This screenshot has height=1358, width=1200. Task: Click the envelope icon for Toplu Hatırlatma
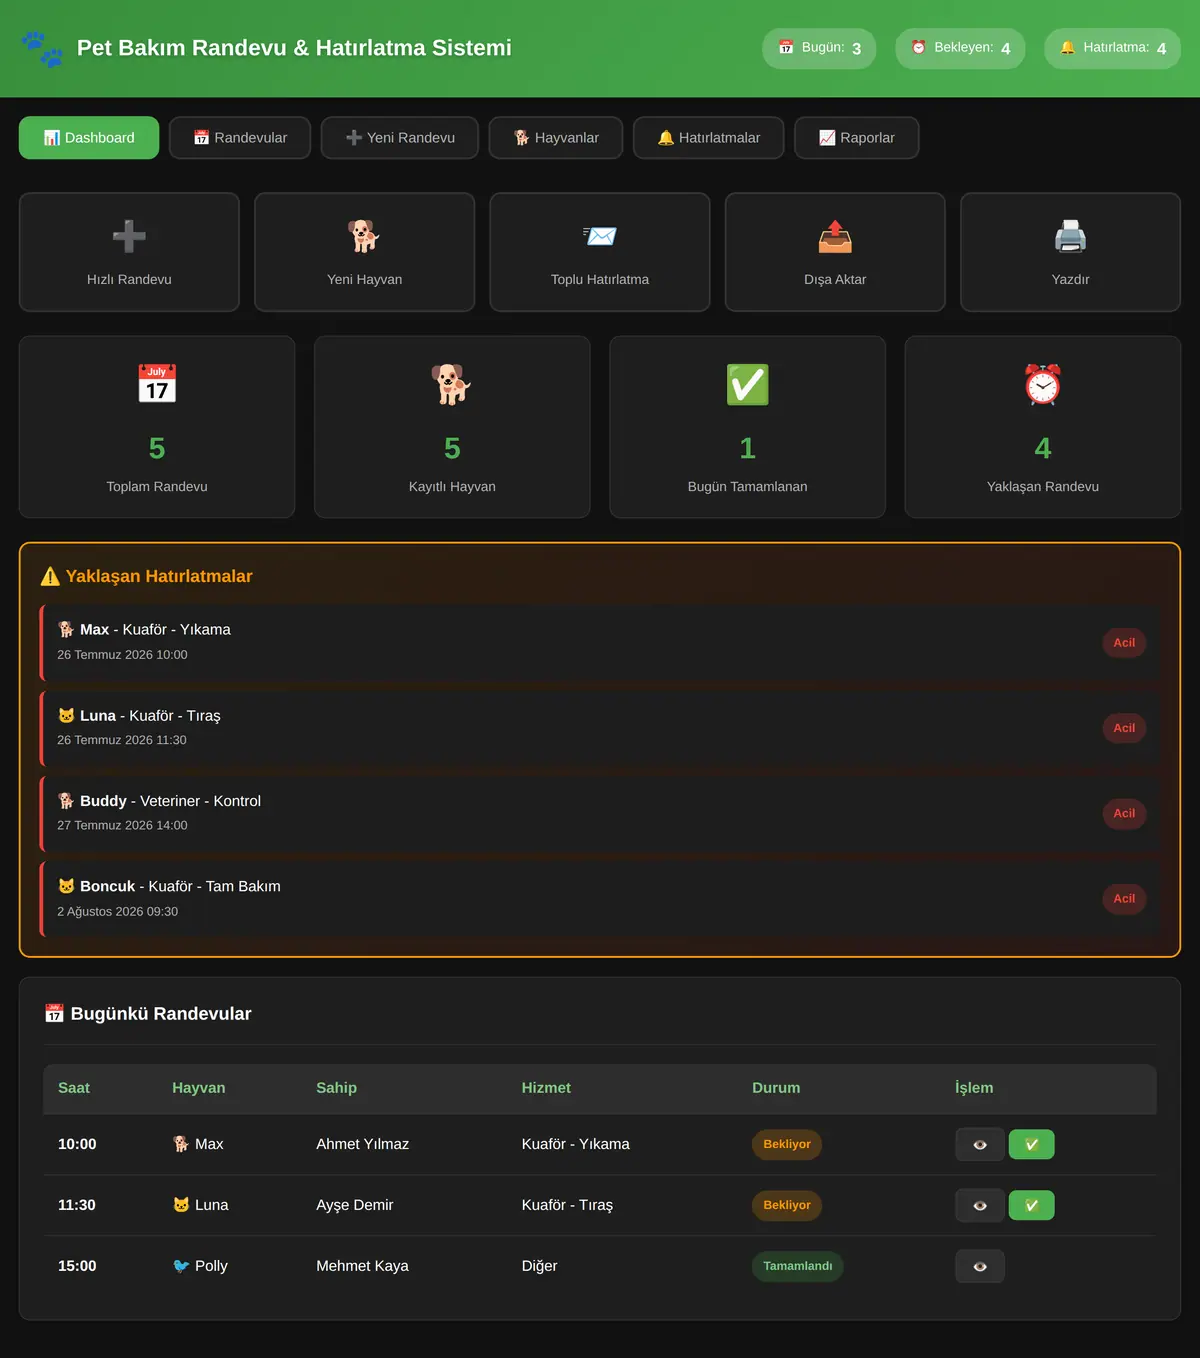[x=600, y=237]
